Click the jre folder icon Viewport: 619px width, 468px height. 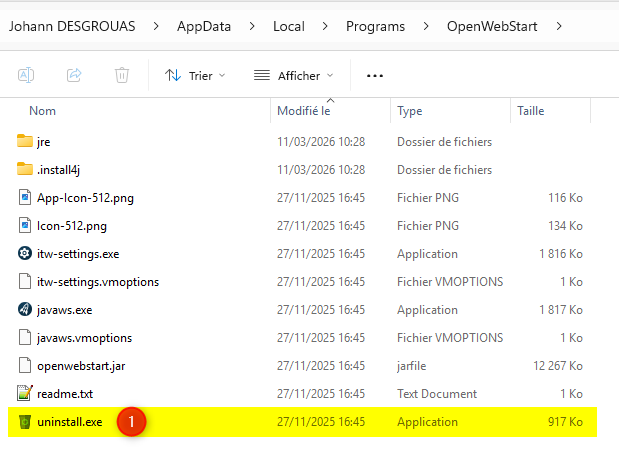(25, 142)
